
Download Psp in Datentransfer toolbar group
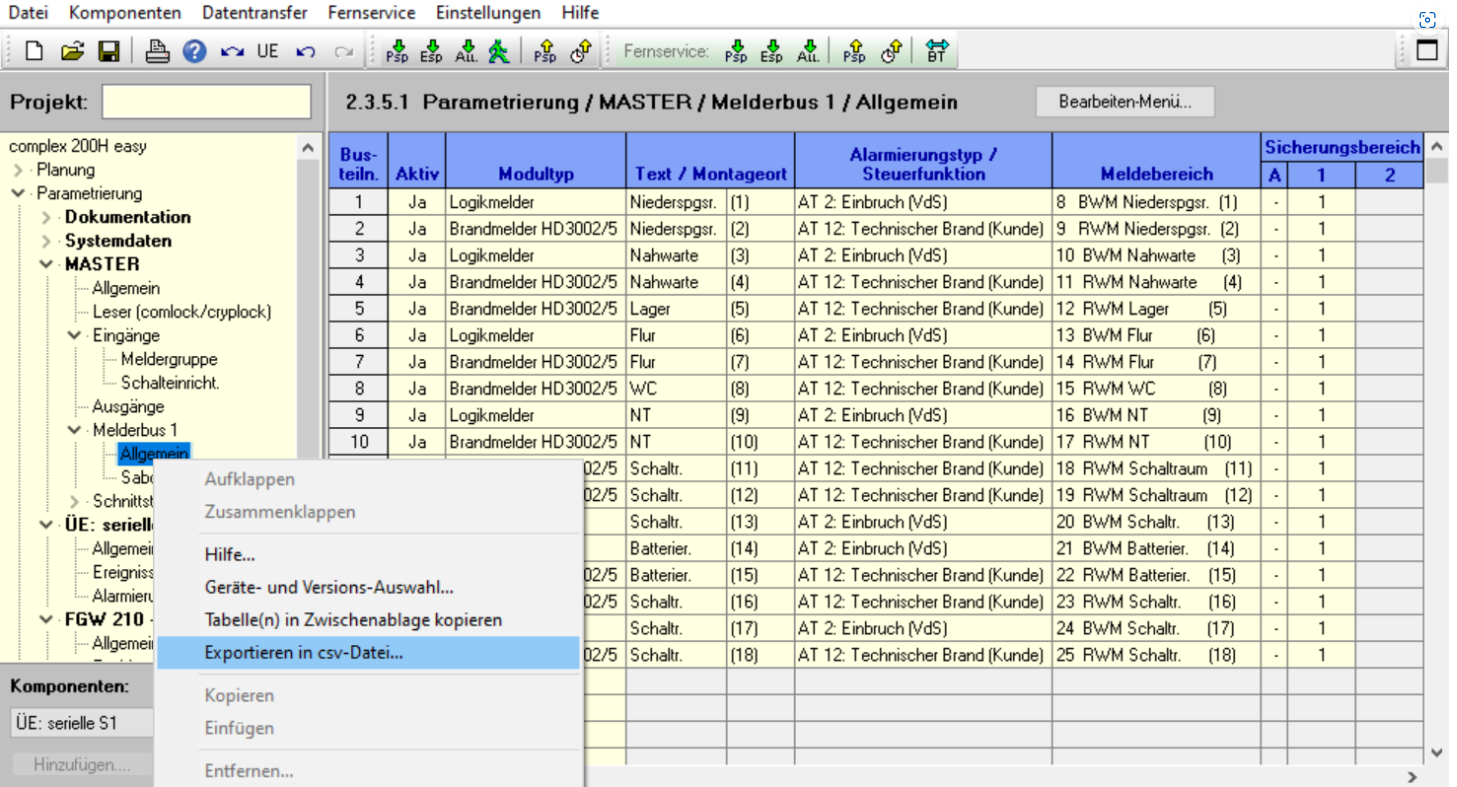pyautogui.click(x=398, y=51)
